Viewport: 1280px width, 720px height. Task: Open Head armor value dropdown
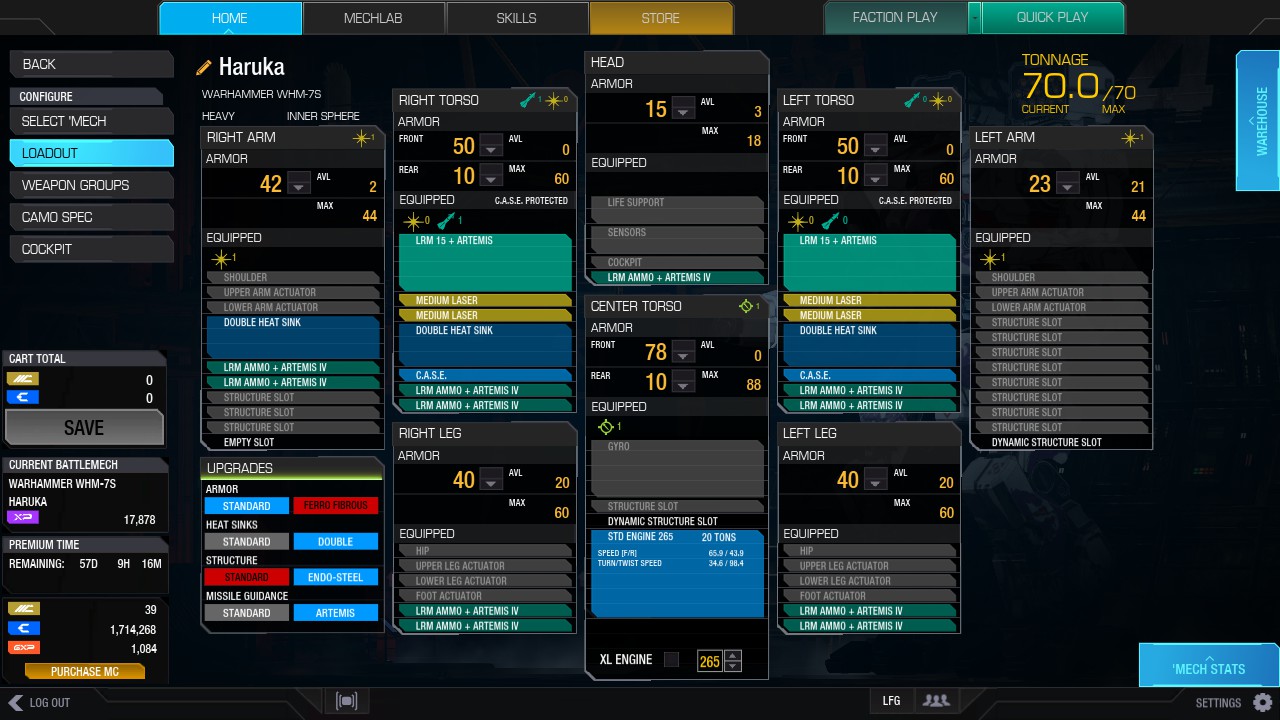coord(683,109)
